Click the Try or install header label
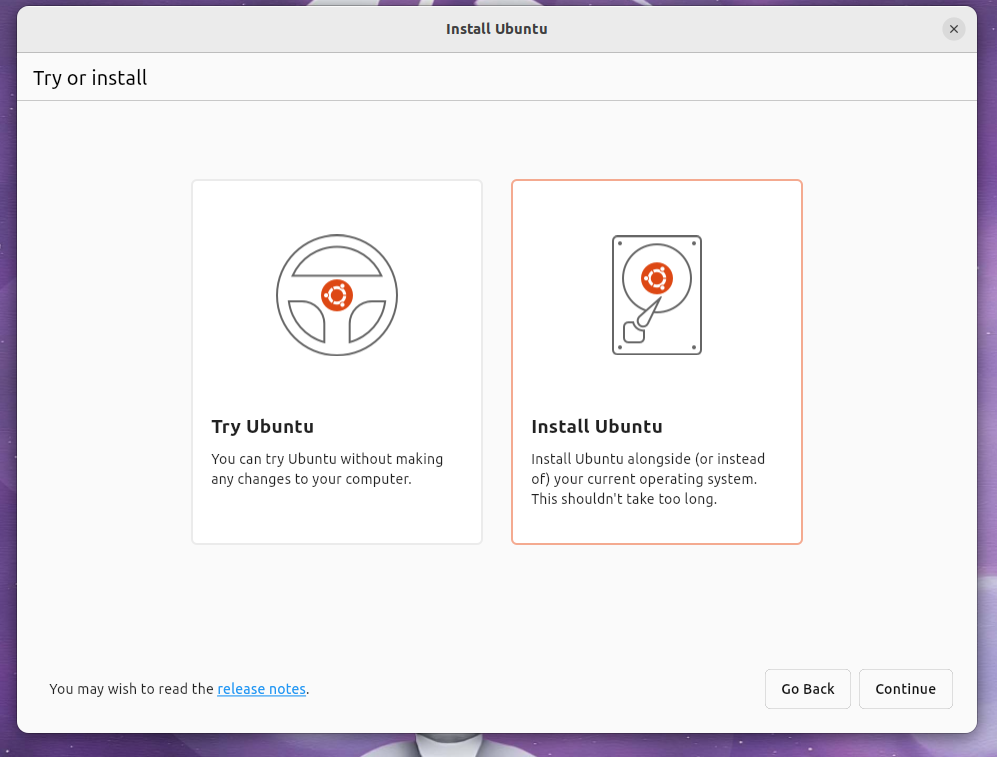The width and height of the screenshot is (997, 757). [90, 76]
